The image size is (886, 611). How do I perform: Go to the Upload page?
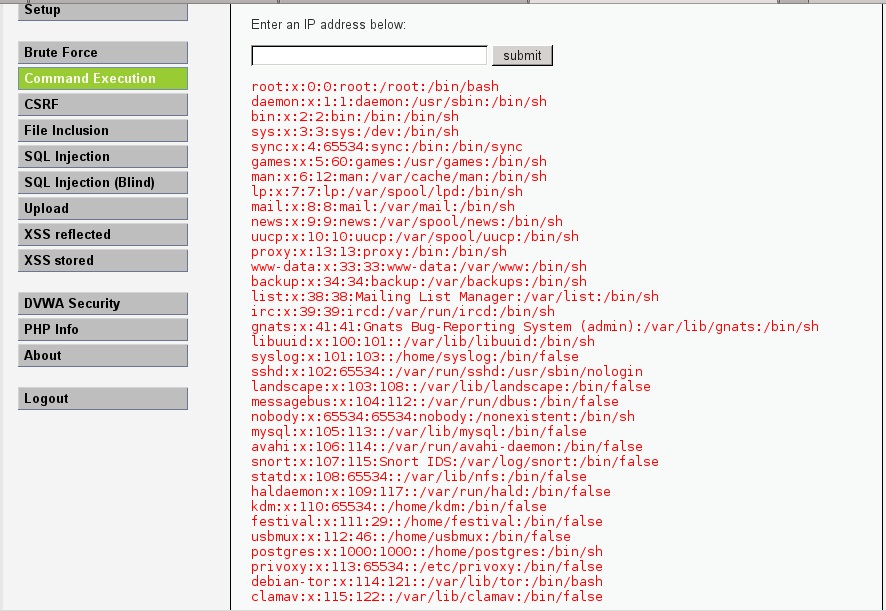click(102, 209)
